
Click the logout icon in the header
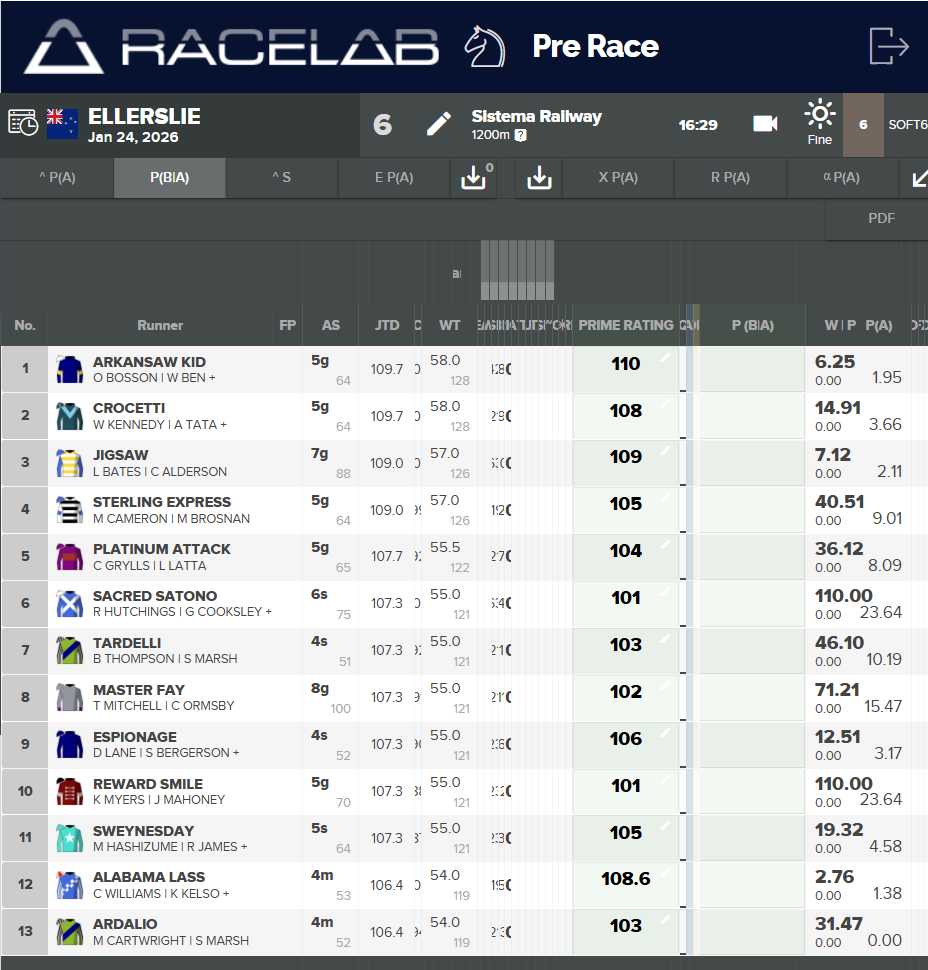888,46
